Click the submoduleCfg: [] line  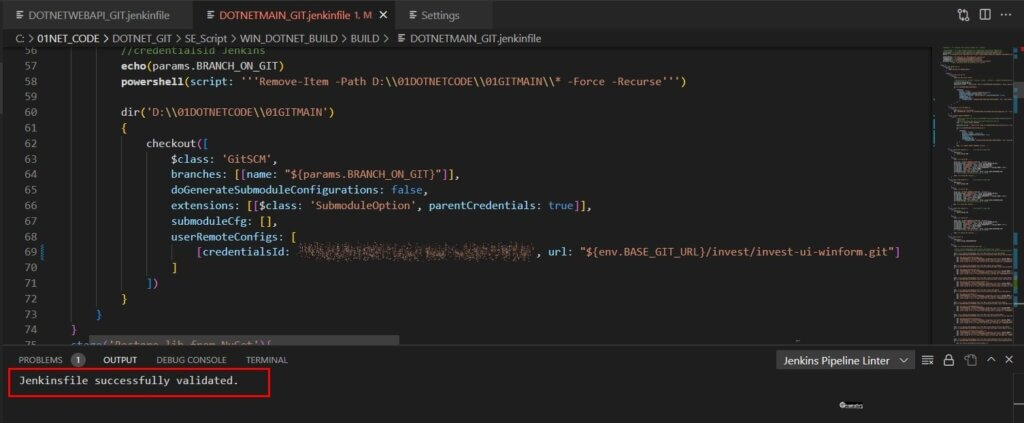pos(225,221)
